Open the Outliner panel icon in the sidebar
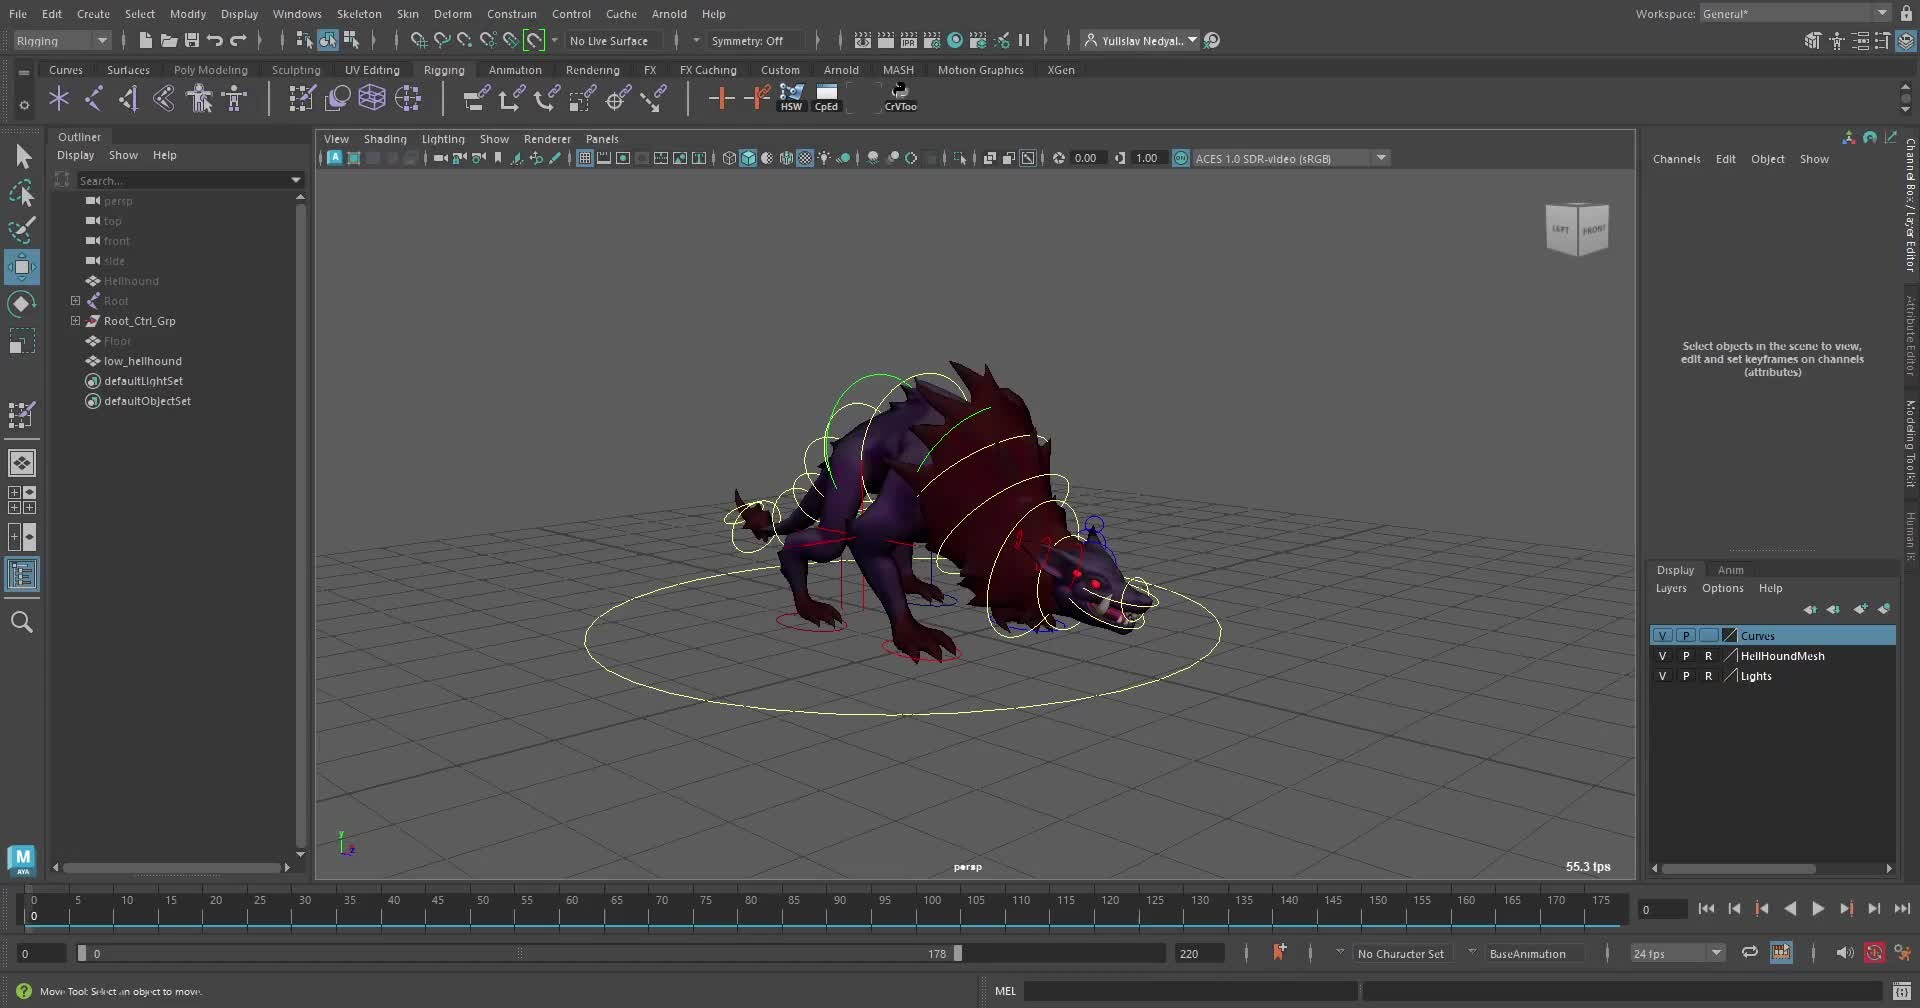Screen dimensions: 1920x1008 coord(21,575)
